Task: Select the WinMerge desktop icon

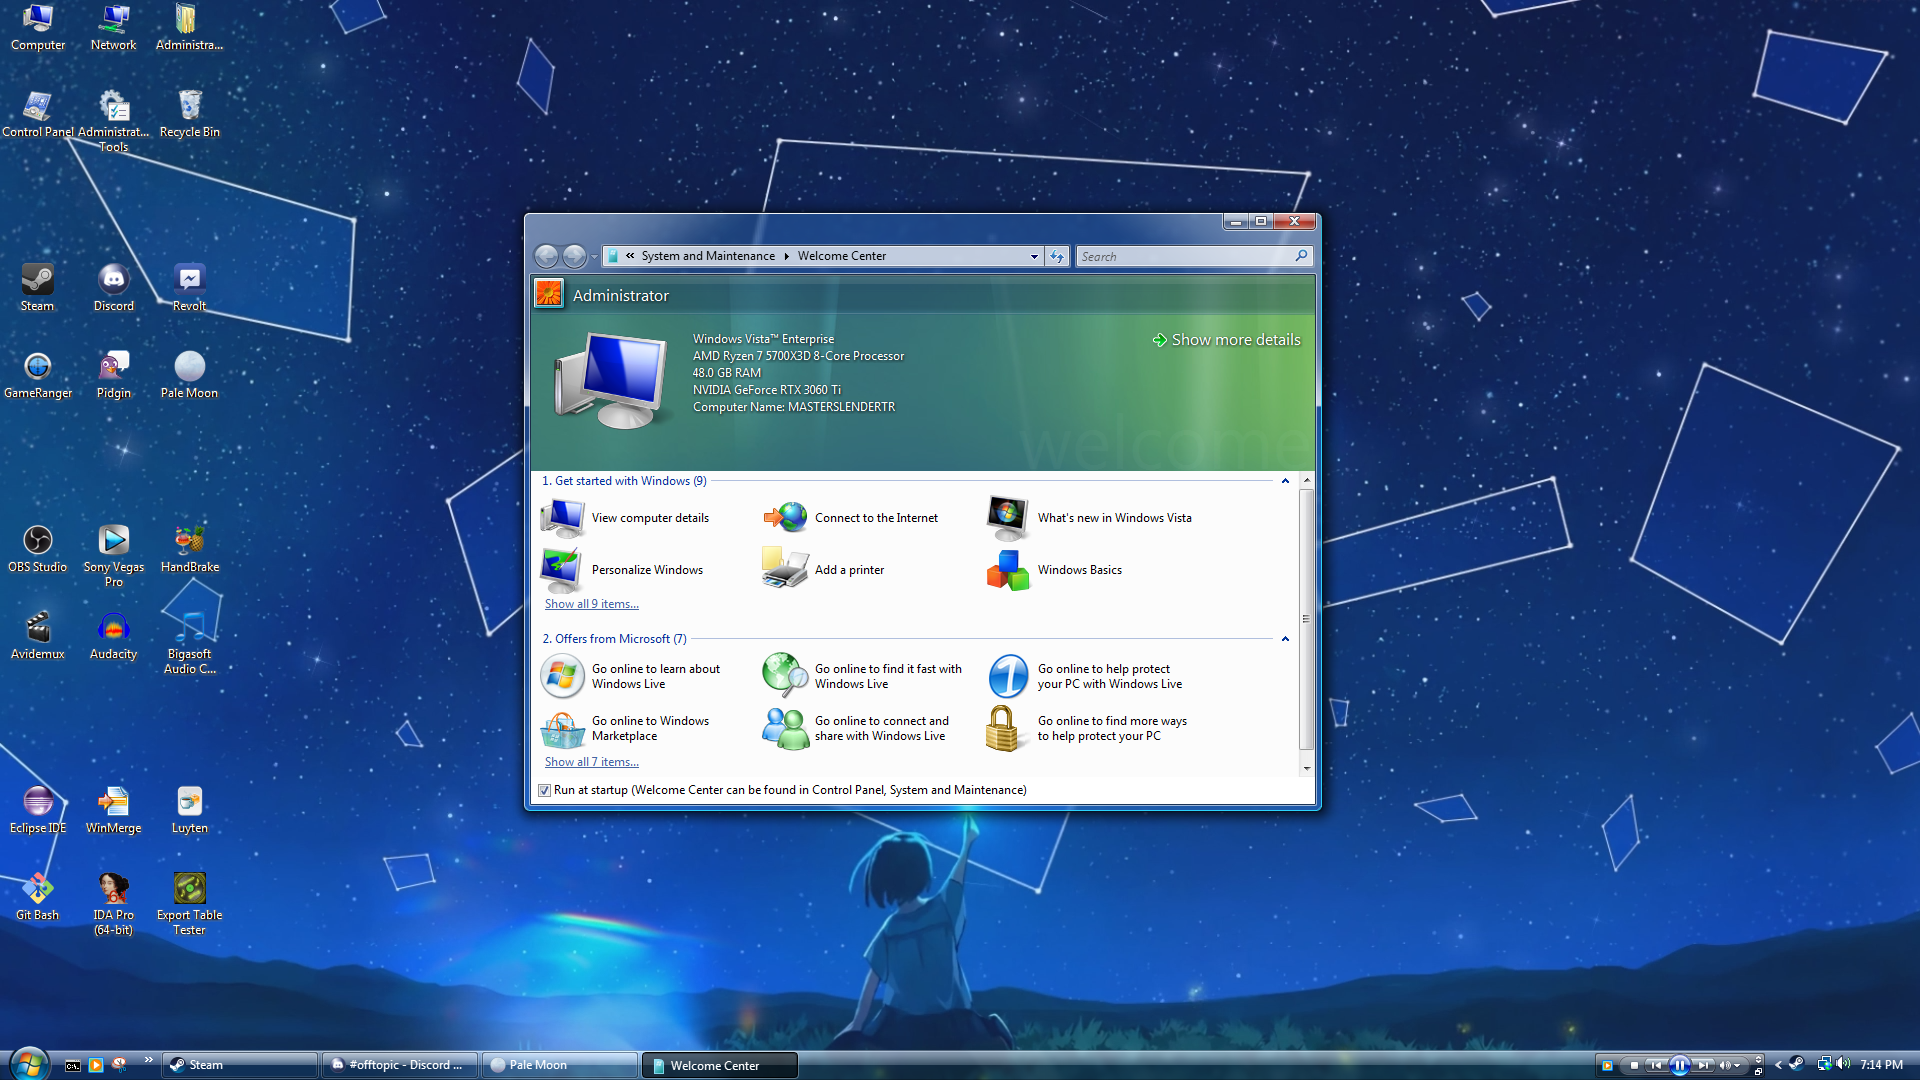Action: 114,810
